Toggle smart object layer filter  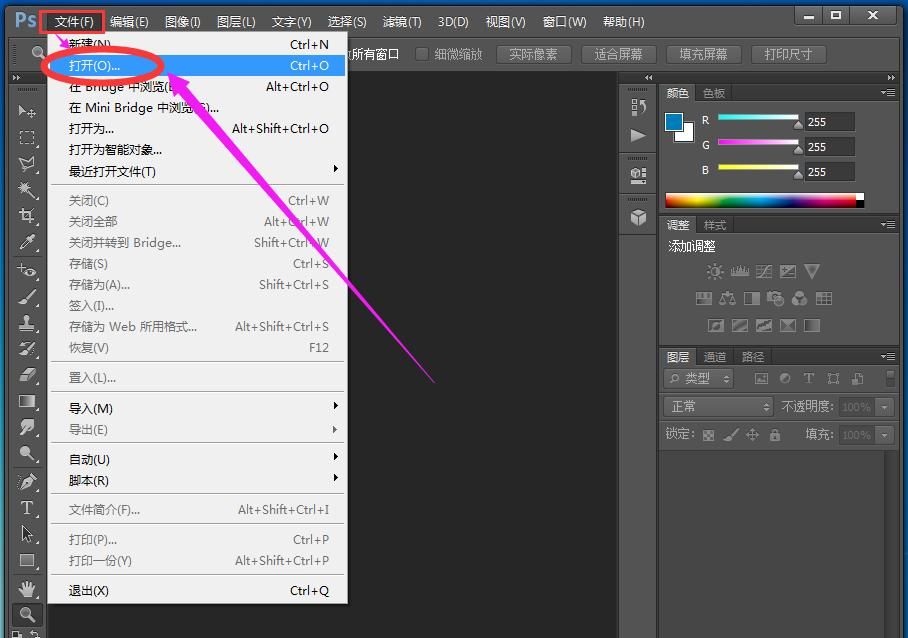click(858, 379)
